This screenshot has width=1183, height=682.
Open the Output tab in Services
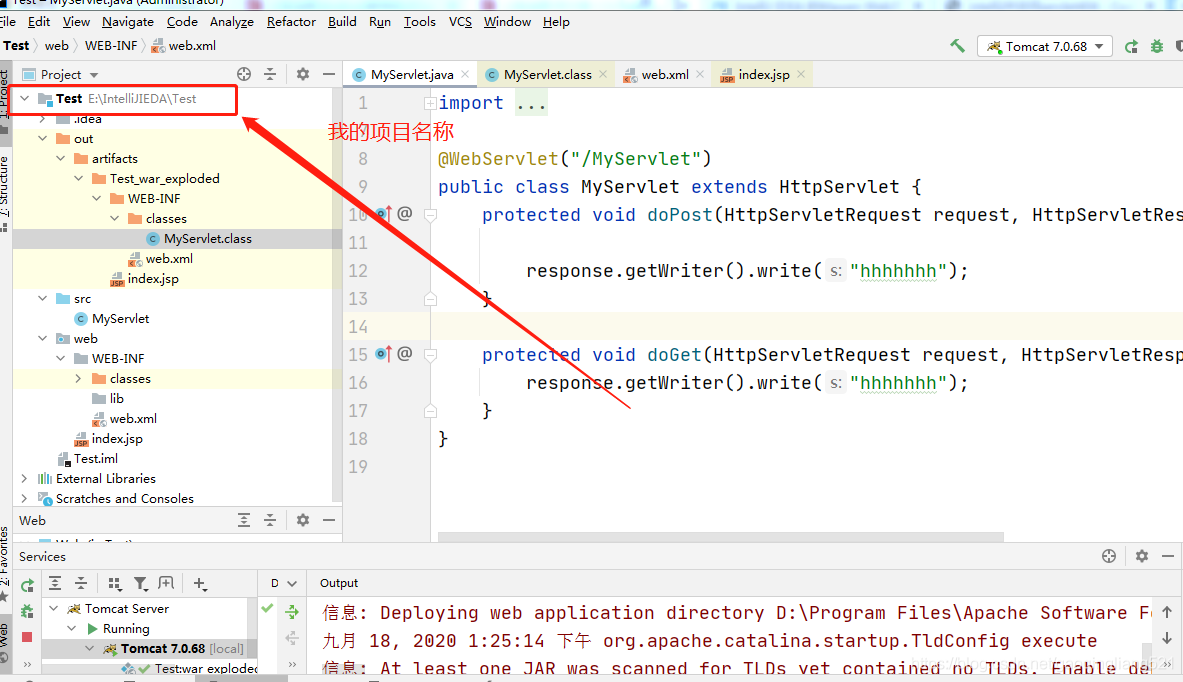click(x=339, y=583)
